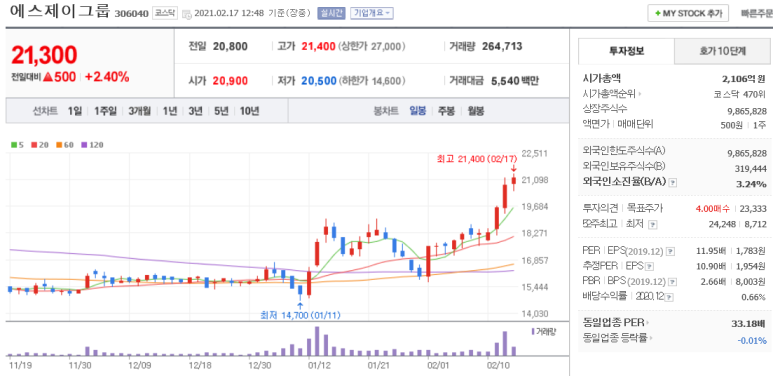Open the 시가총액순위 ranking link

609,94
